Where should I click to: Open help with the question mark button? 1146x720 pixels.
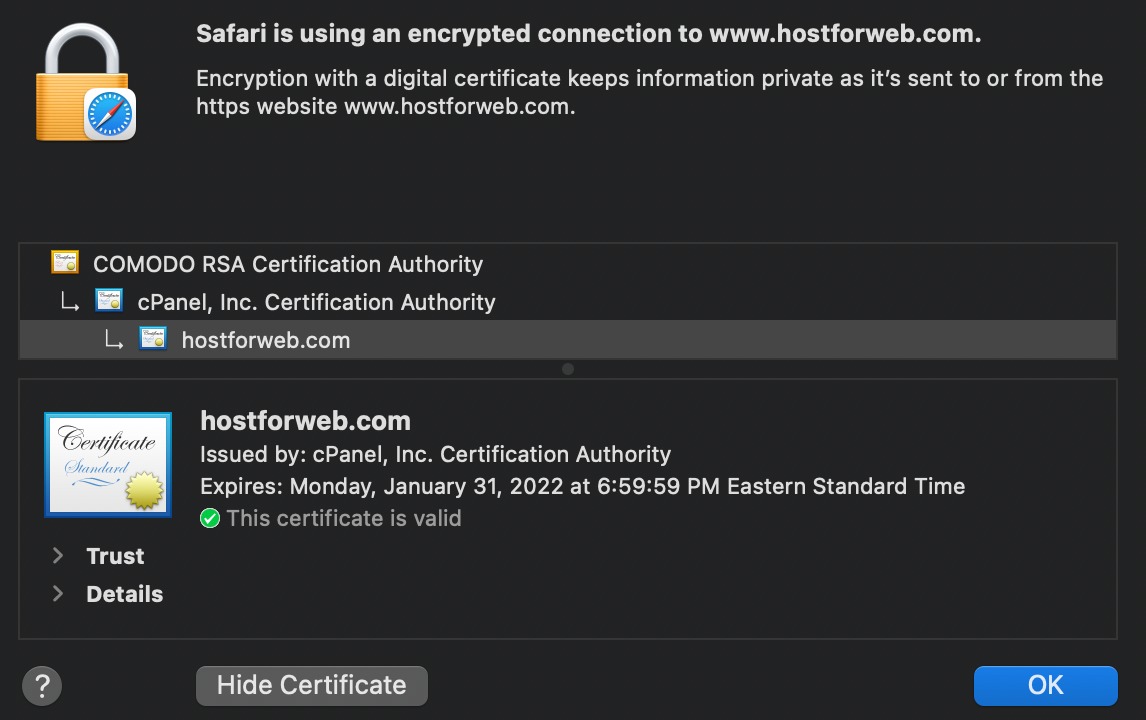[x=42, y=686]
